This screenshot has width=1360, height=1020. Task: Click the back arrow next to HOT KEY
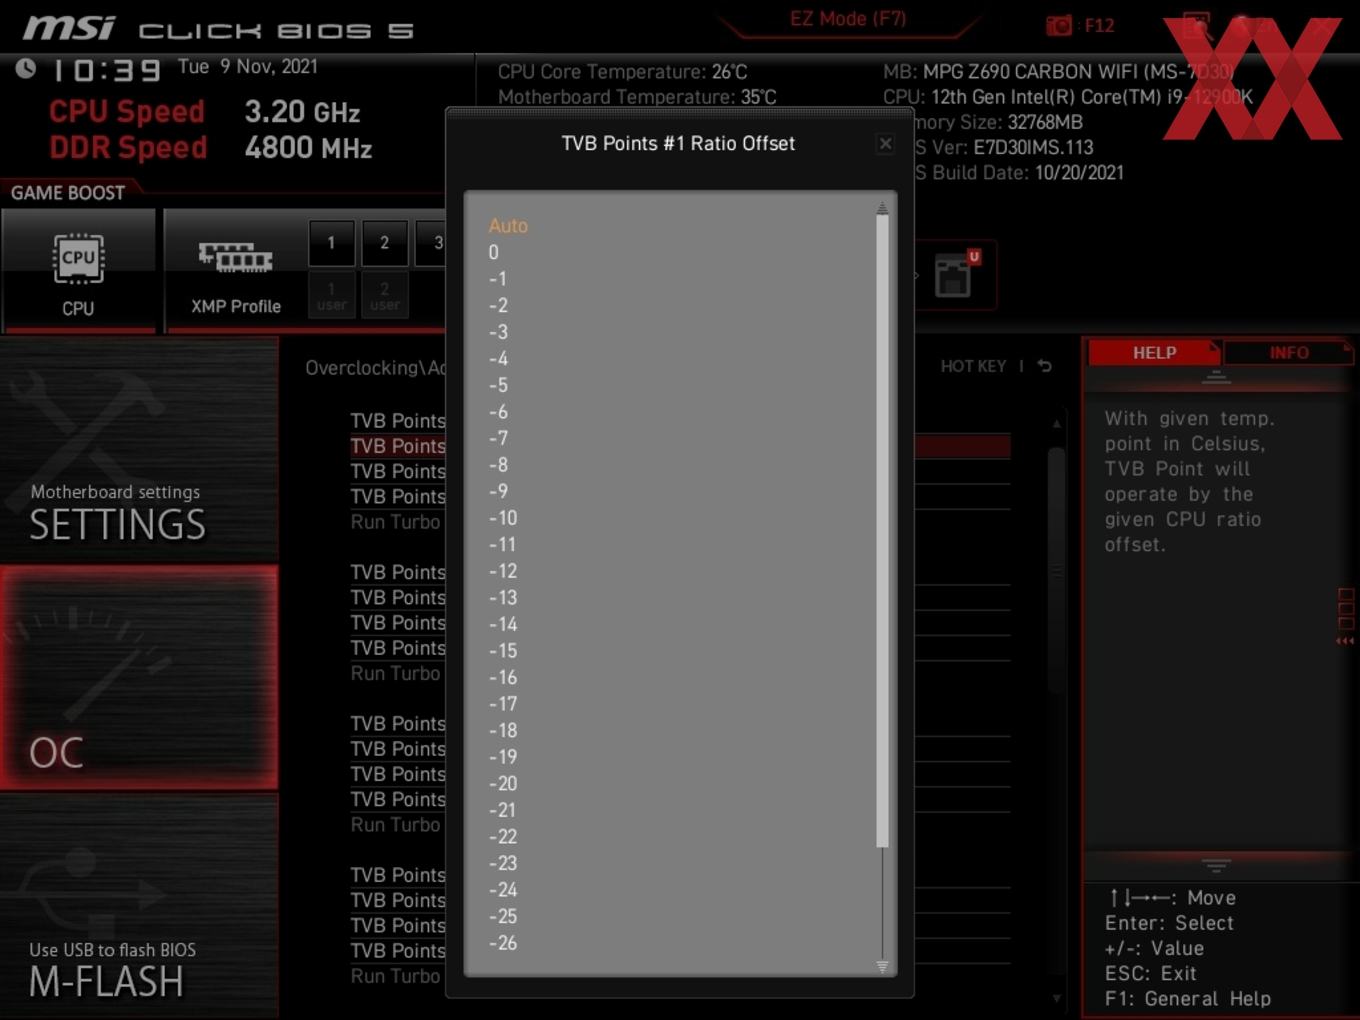coord(1044,366)
